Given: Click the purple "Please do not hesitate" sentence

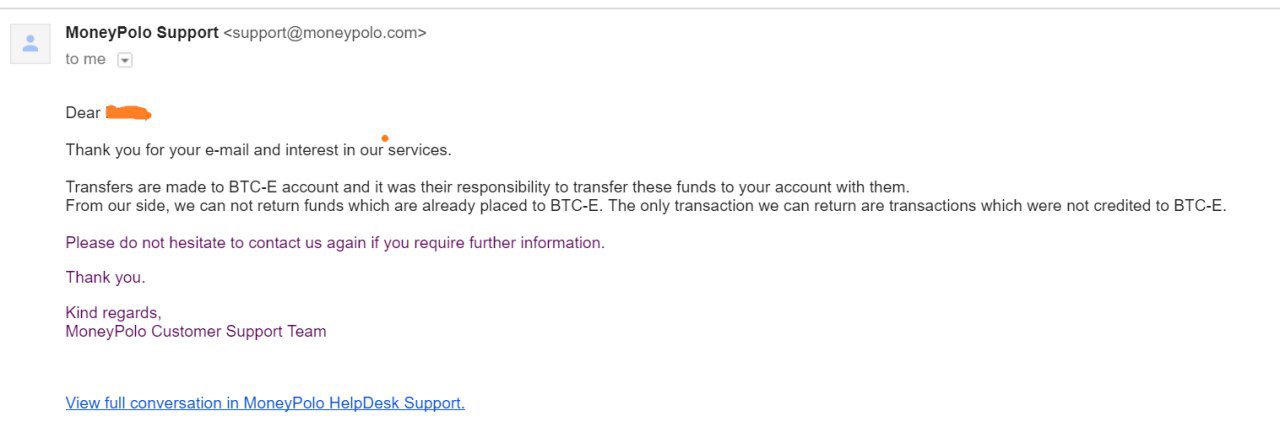Looking at the screenshot, I should point(335,242).
